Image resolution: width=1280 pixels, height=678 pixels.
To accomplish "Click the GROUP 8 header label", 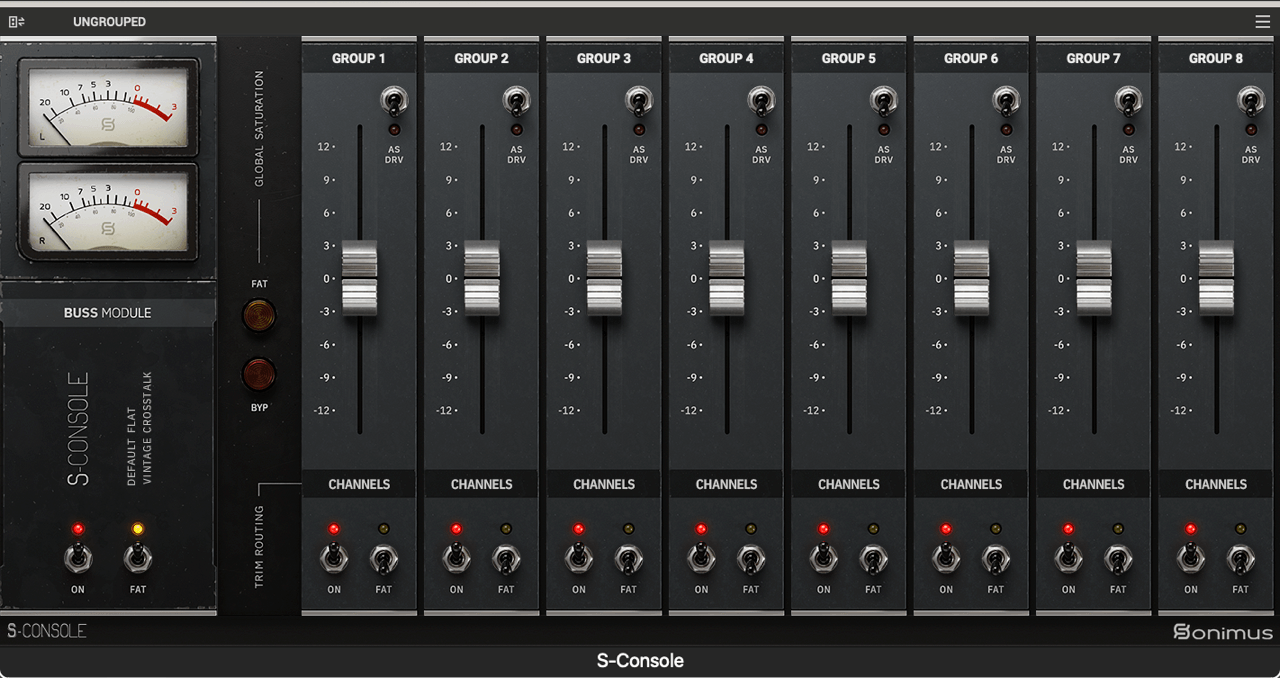I will (1216, 58).
